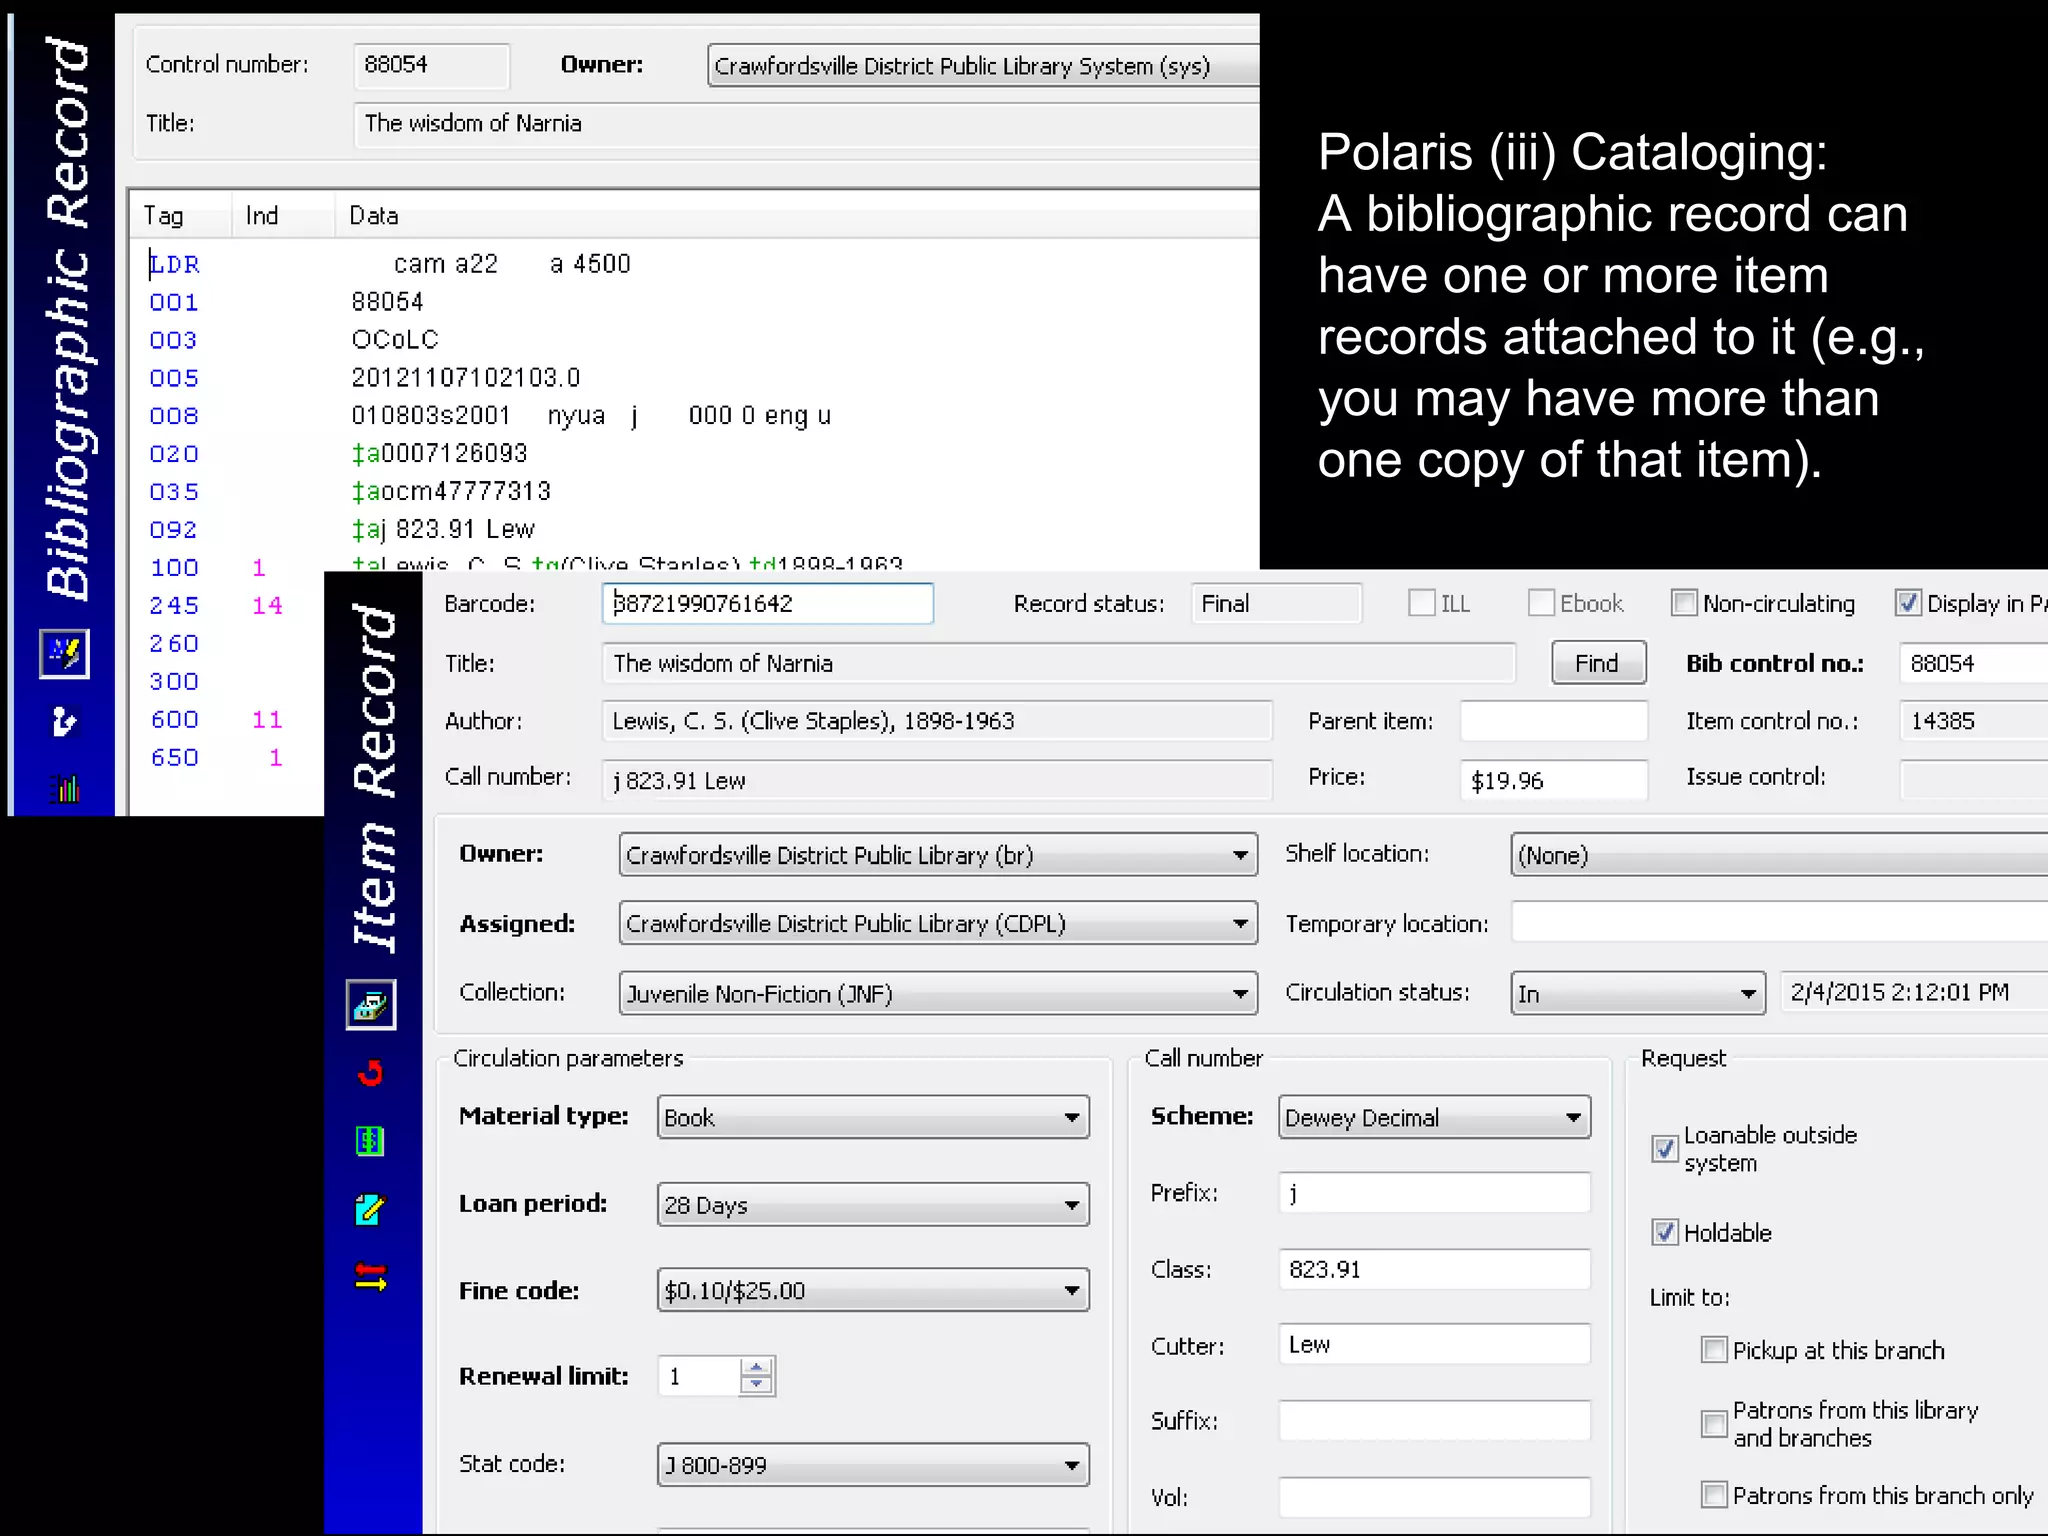The image size is (2048, 1536).
Task: Click the reader/patron icon in Bibliographic Record sidebar
Action: (65, 721)
